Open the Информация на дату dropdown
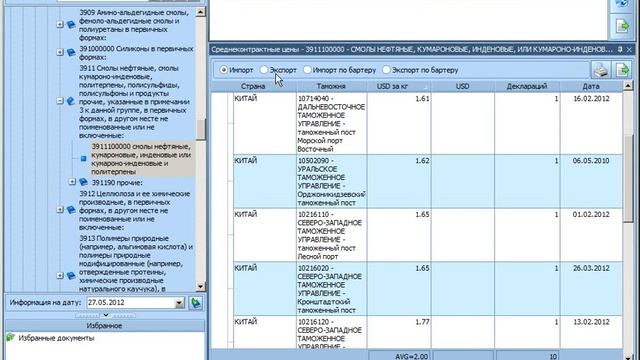 point(180,303)
